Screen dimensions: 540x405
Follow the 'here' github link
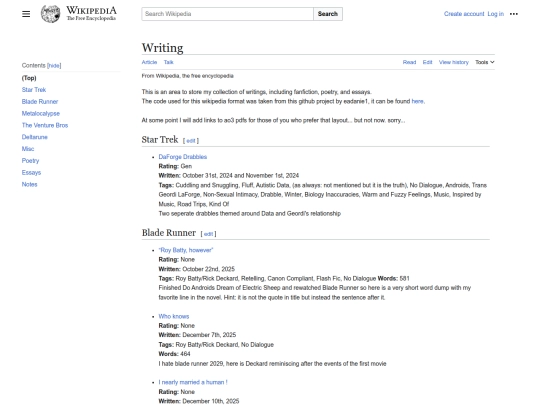pos(417,101)
